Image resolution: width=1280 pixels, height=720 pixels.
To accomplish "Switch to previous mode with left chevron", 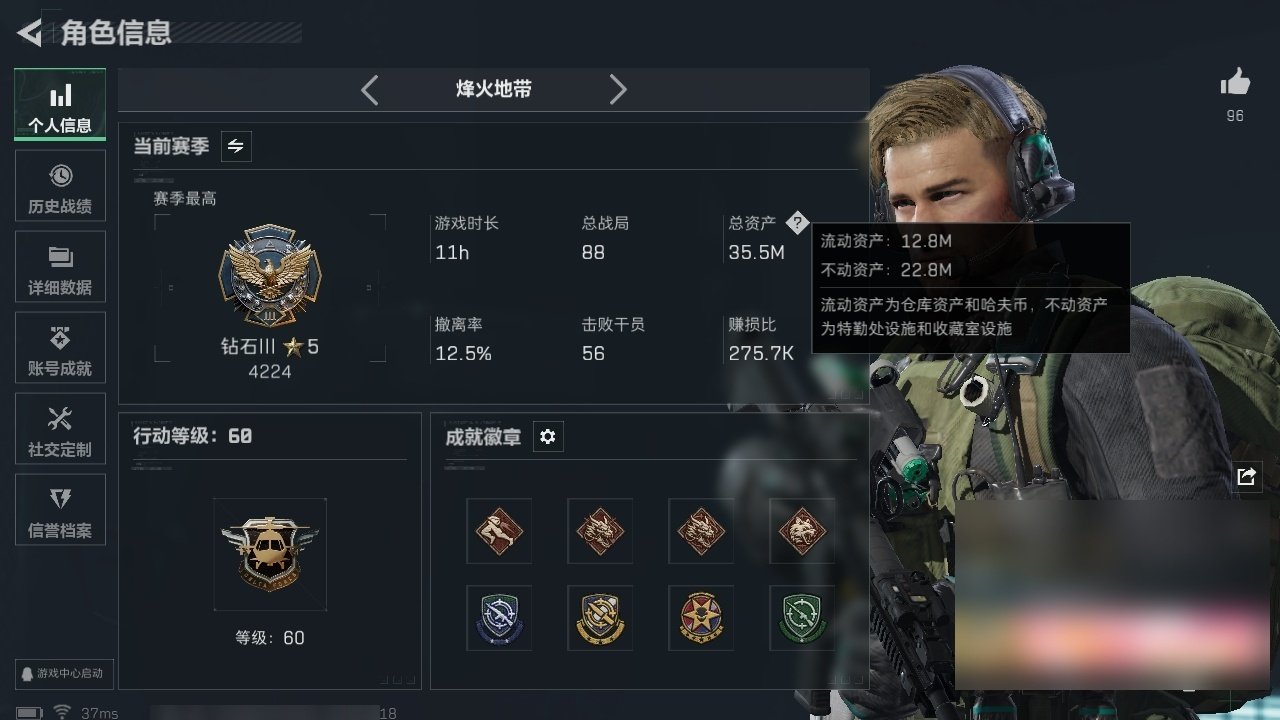I will [370, 90].
